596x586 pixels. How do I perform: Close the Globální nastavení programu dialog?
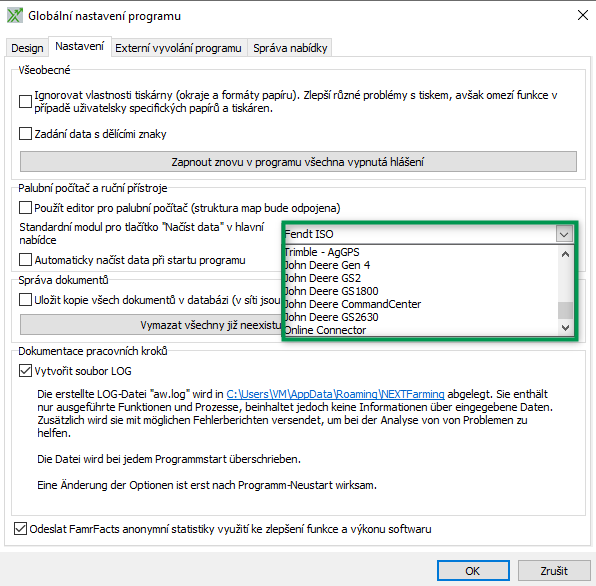pos(582,16)
